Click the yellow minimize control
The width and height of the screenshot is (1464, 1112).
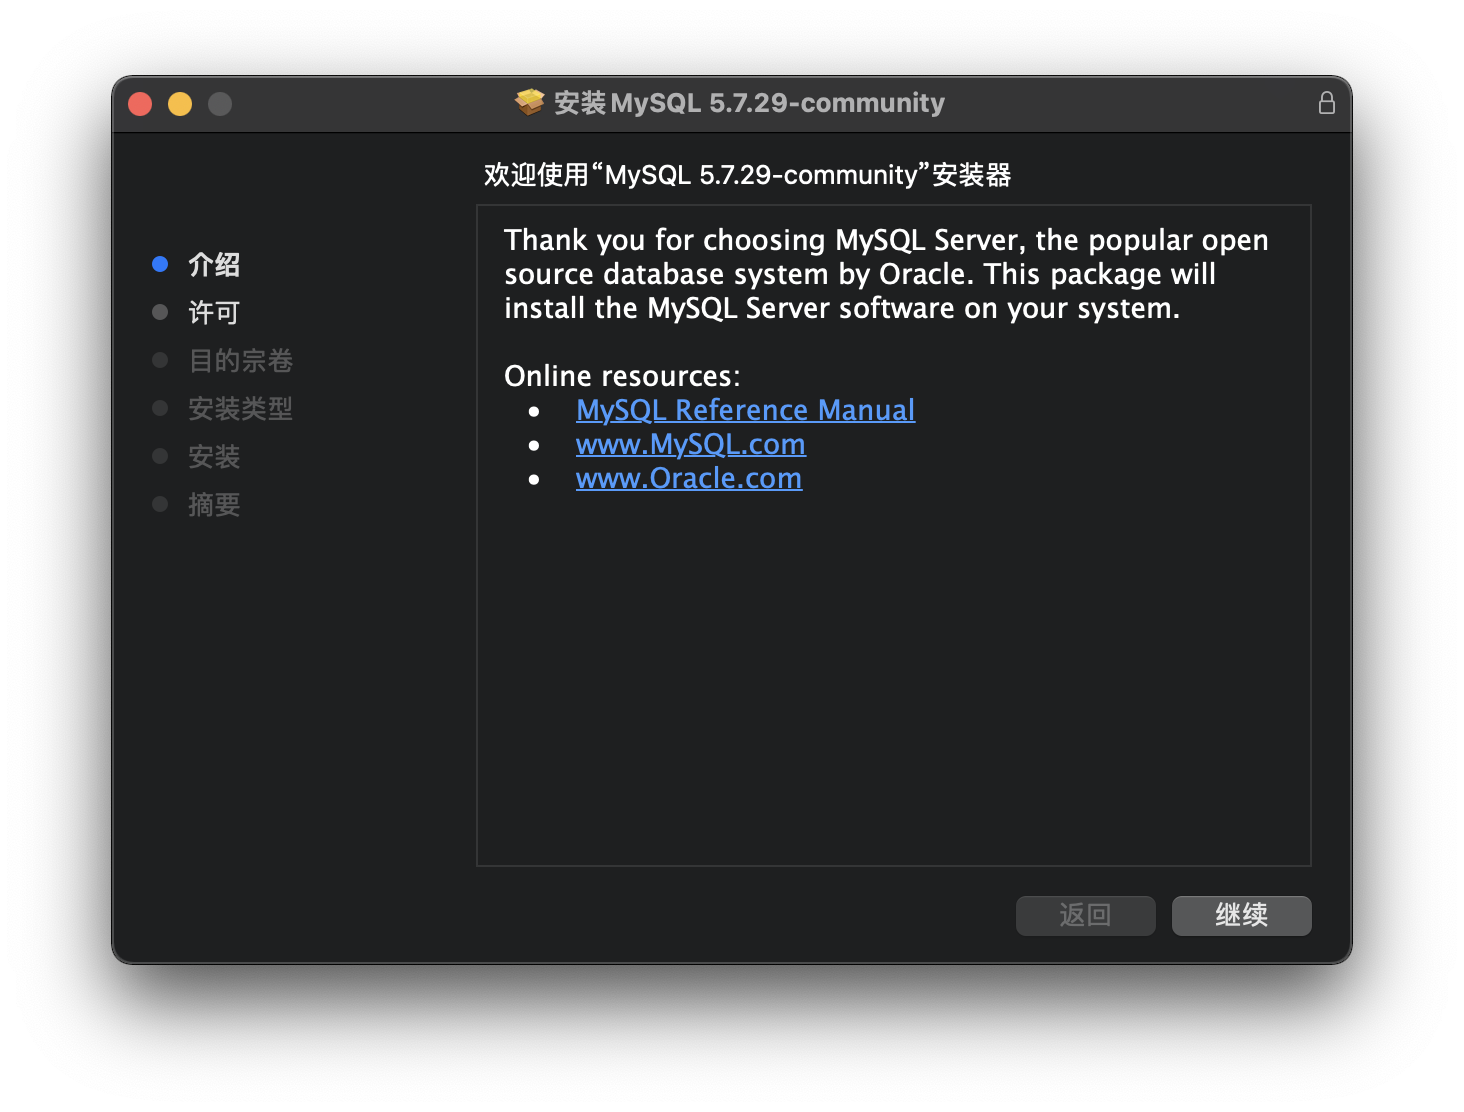click(x=180, y=103)
